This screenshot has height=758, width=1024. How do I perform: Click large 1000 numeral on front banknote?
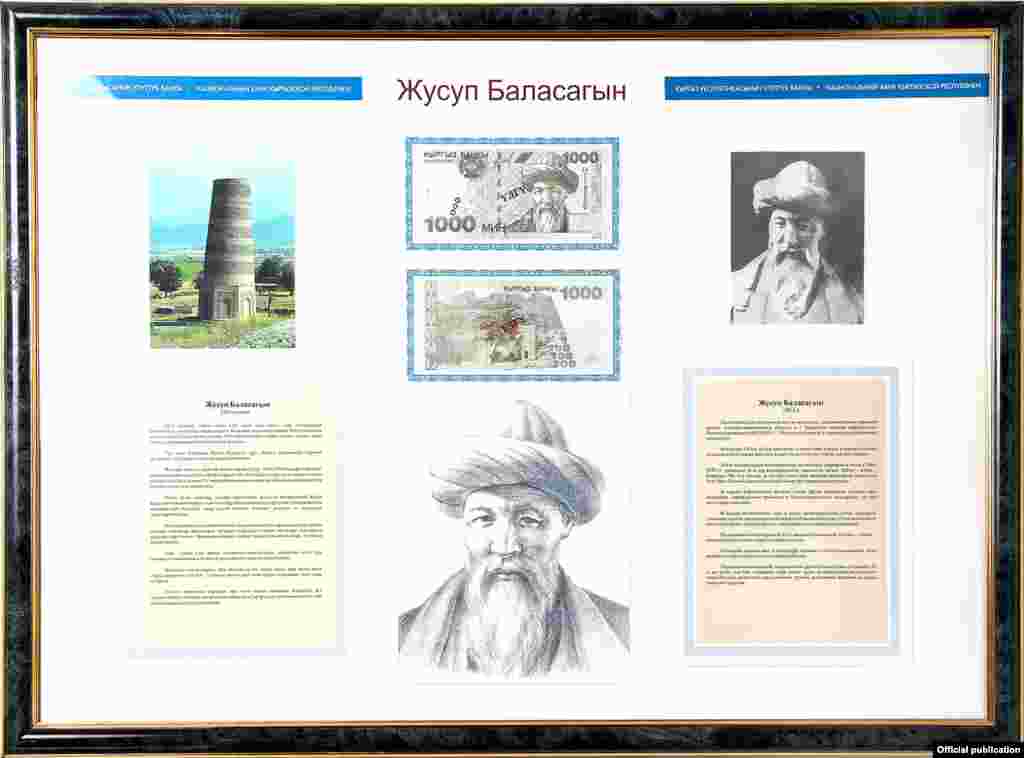[449, 225]
